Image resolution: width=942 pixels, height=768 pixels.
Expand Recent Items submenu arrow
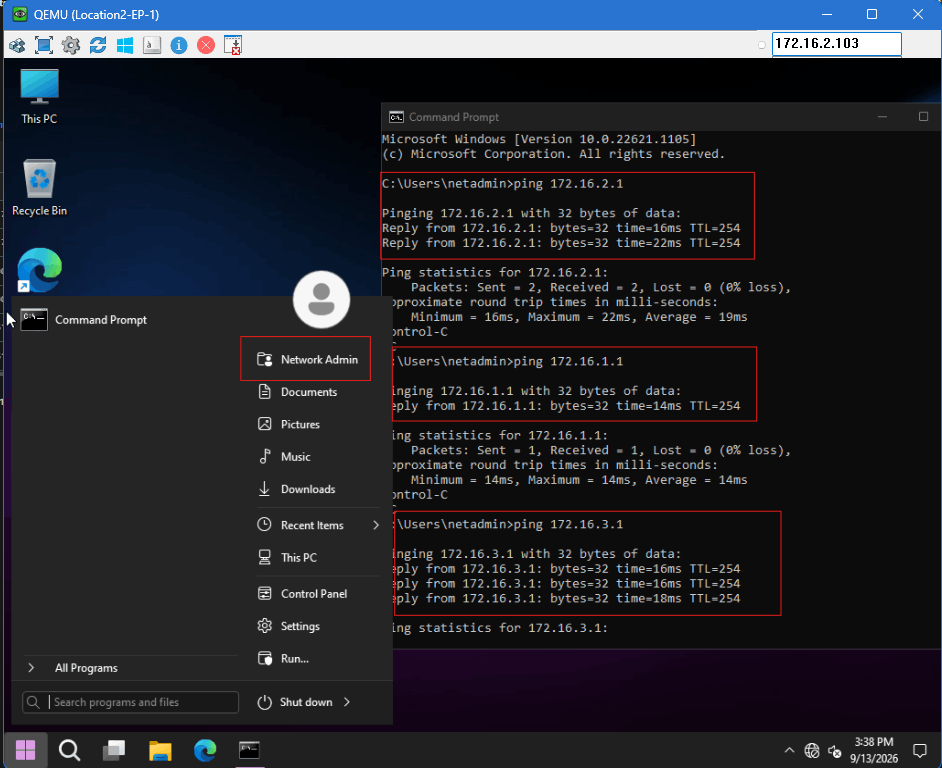[x=376, y=525]
